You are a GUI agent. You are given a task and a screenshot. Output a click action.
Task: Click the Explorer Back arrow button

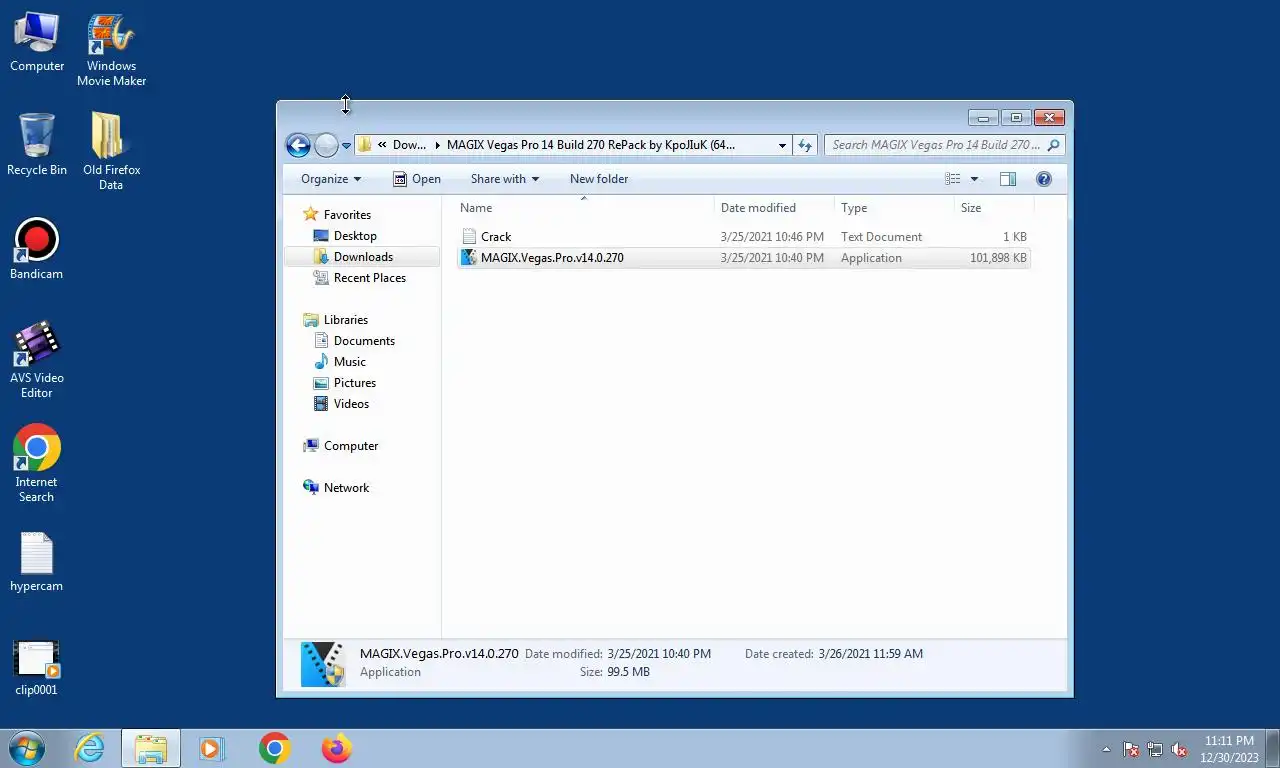pos(298,145)
